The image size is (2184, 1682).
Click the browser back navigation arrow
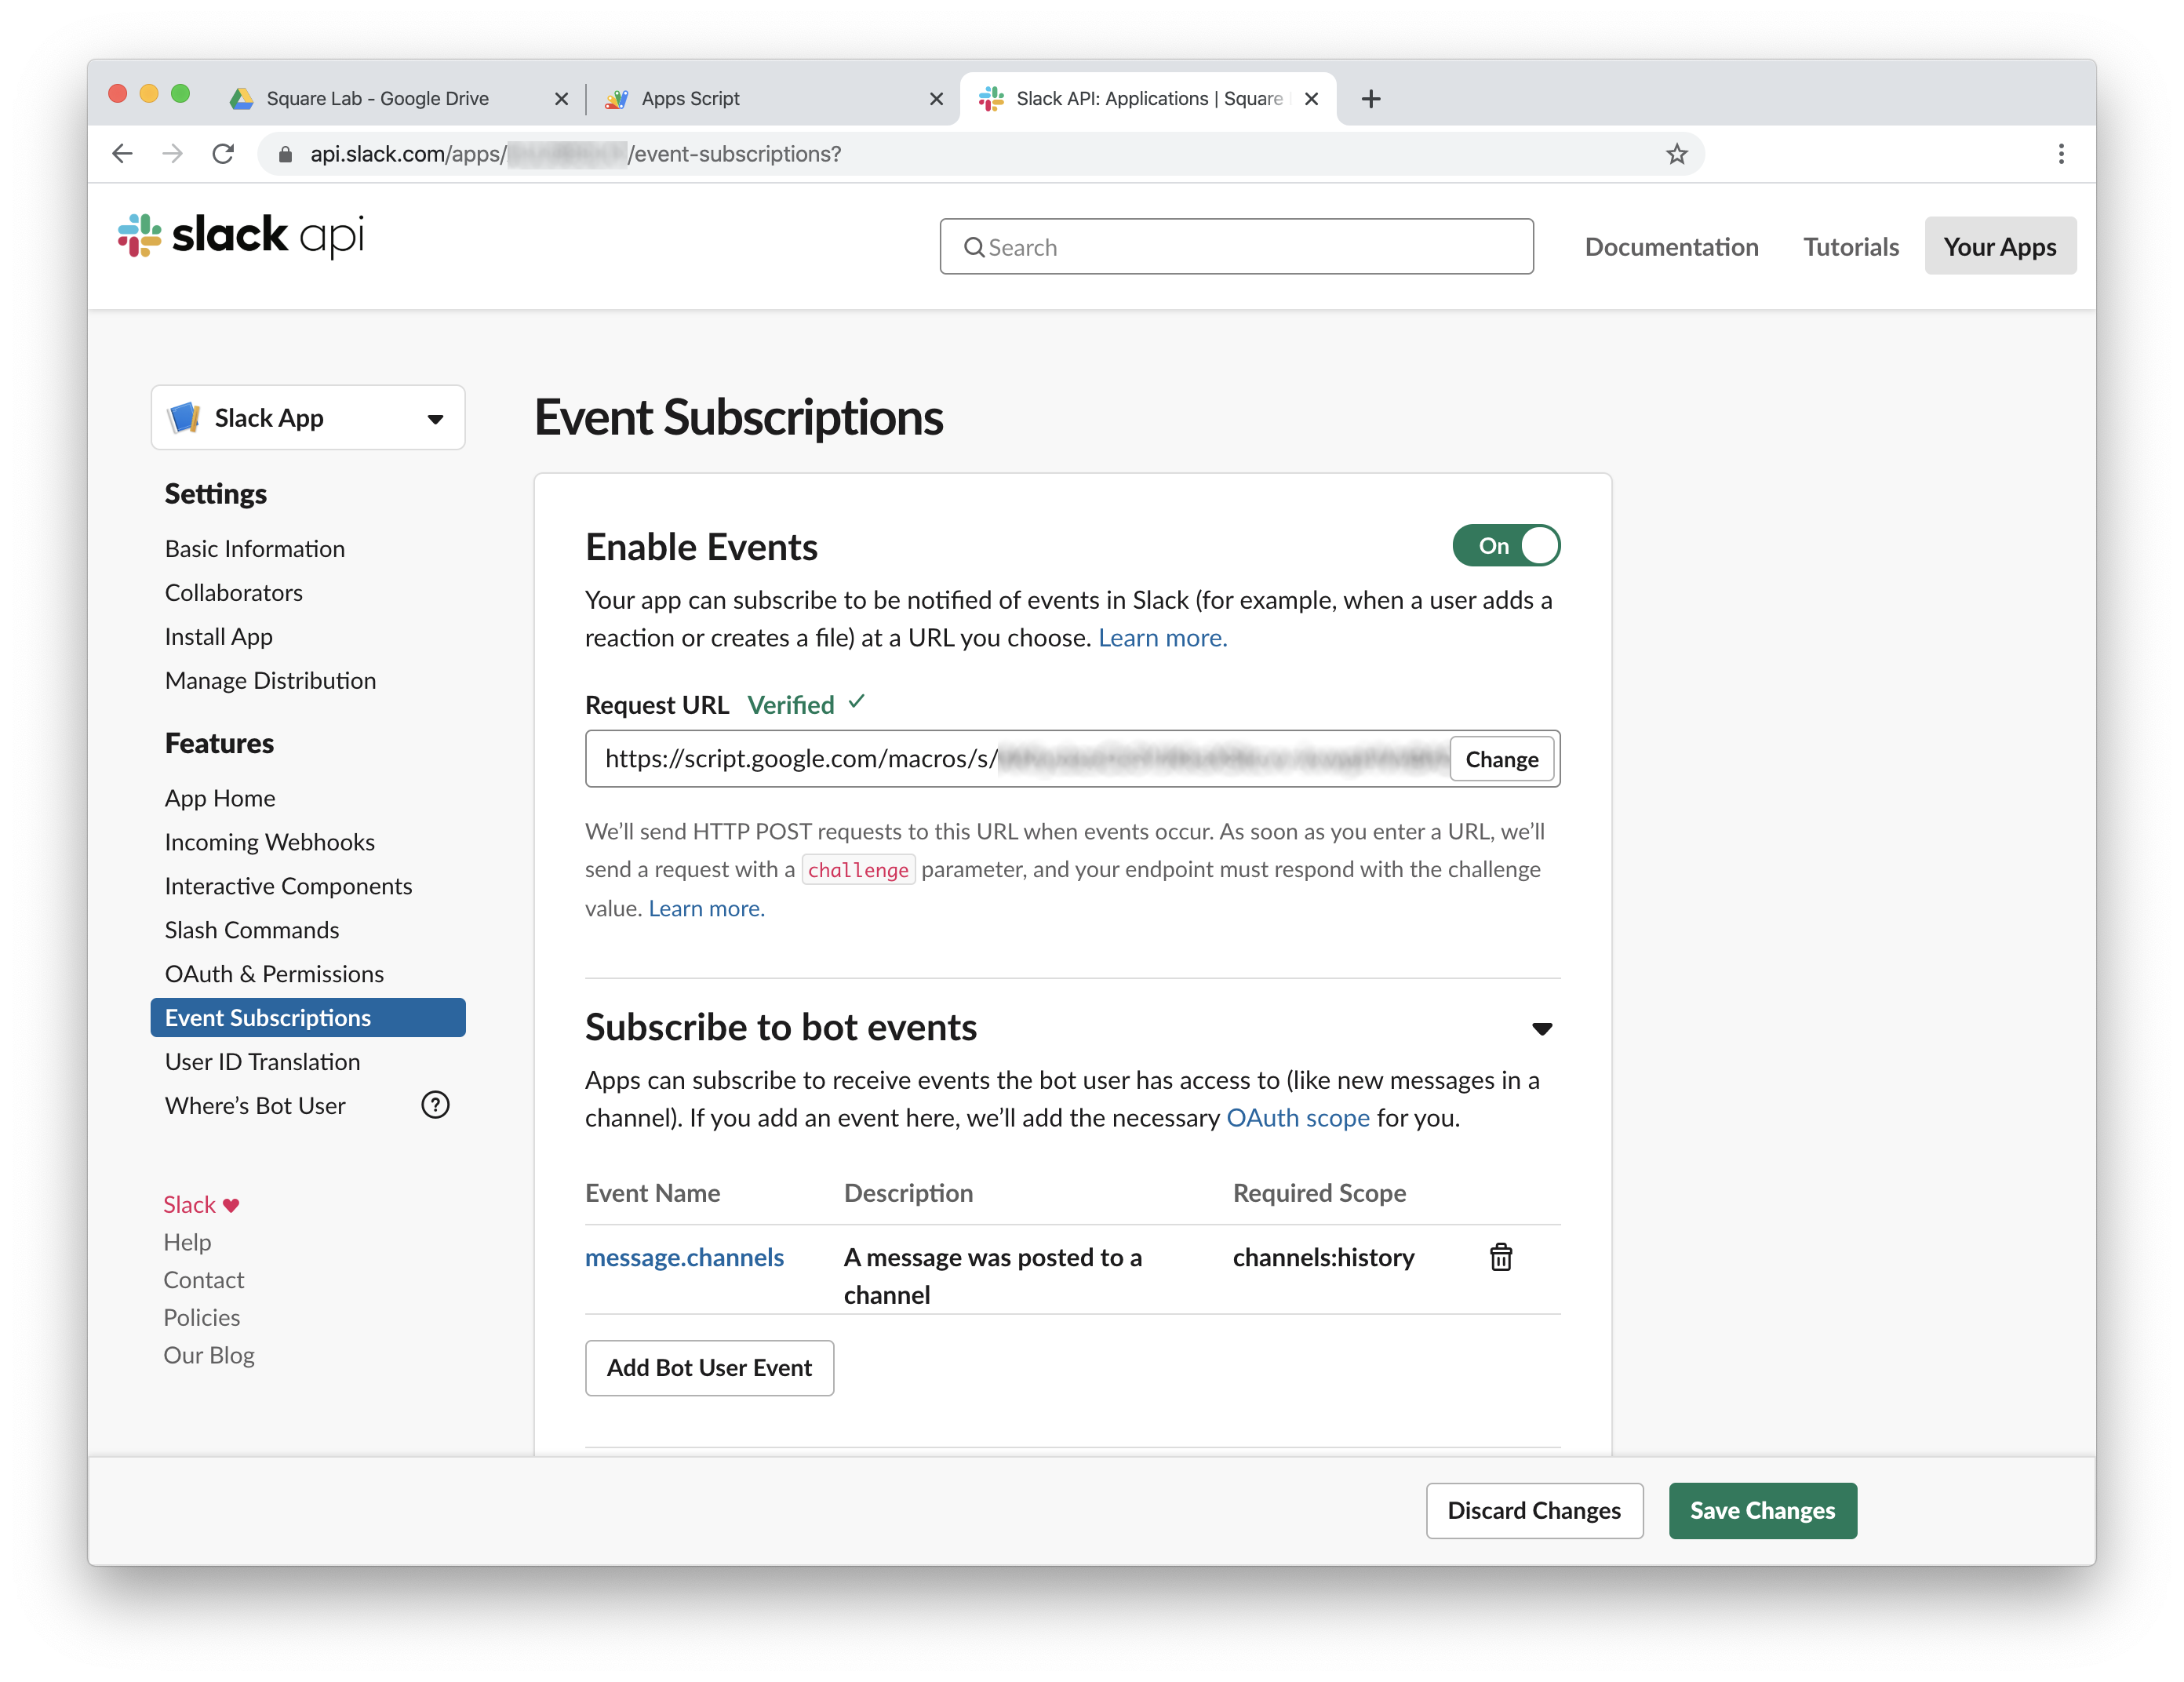120,154
